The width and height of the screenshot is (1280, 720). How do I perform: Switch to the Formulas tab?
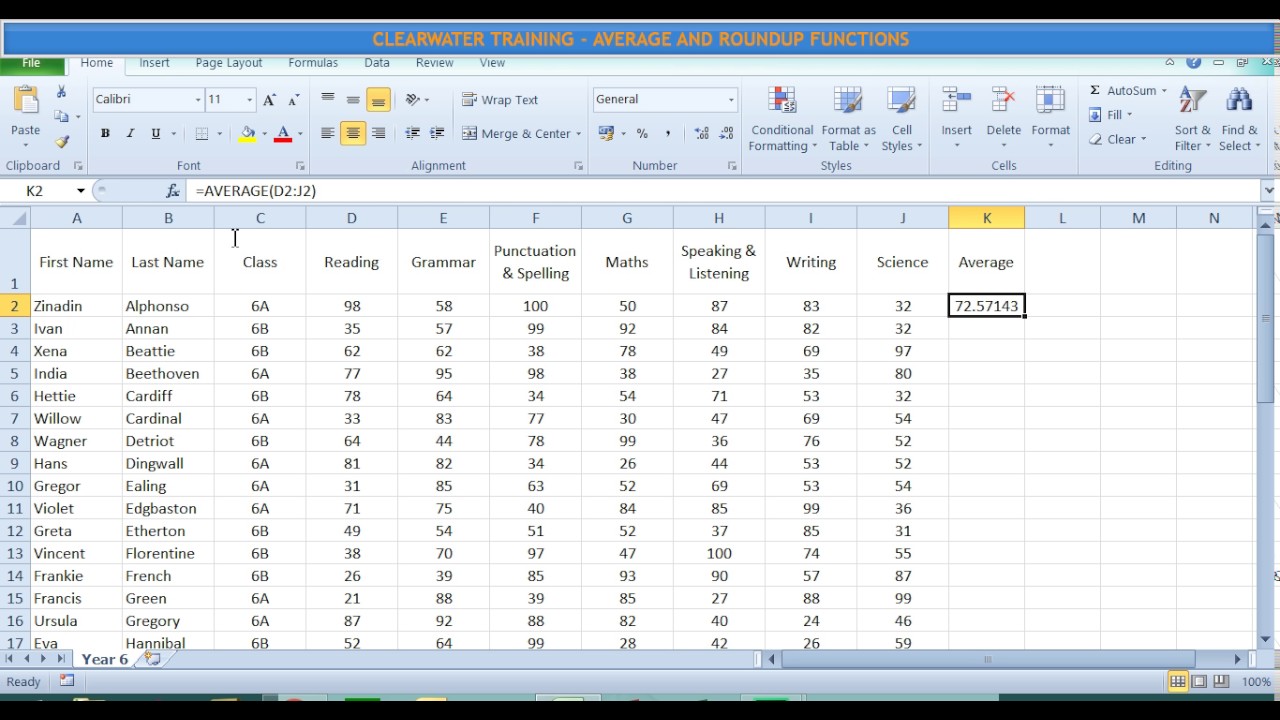(313, 63)
